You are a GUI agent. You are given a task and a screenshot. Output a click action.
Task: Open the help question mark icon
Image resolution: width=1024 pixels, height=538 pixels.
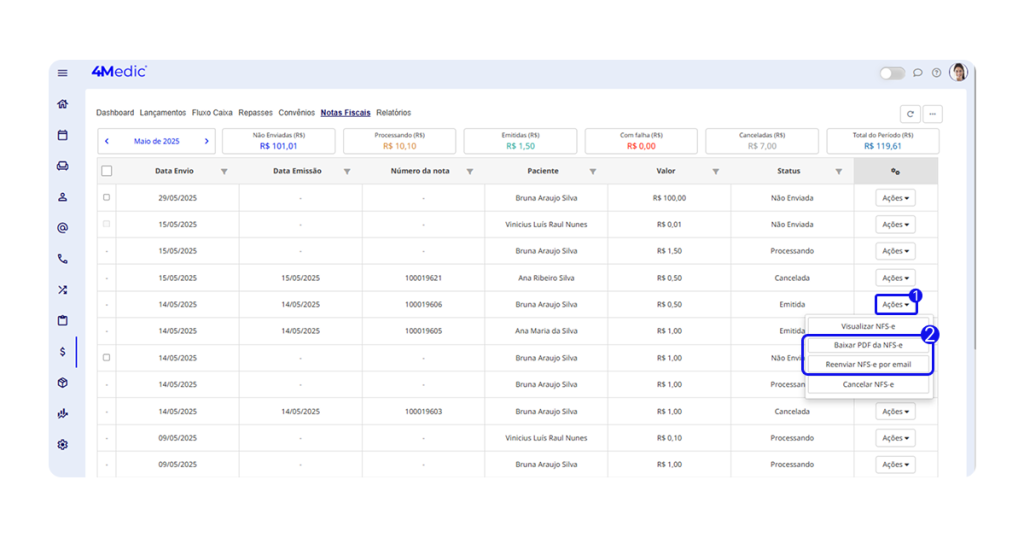point(936,72)
